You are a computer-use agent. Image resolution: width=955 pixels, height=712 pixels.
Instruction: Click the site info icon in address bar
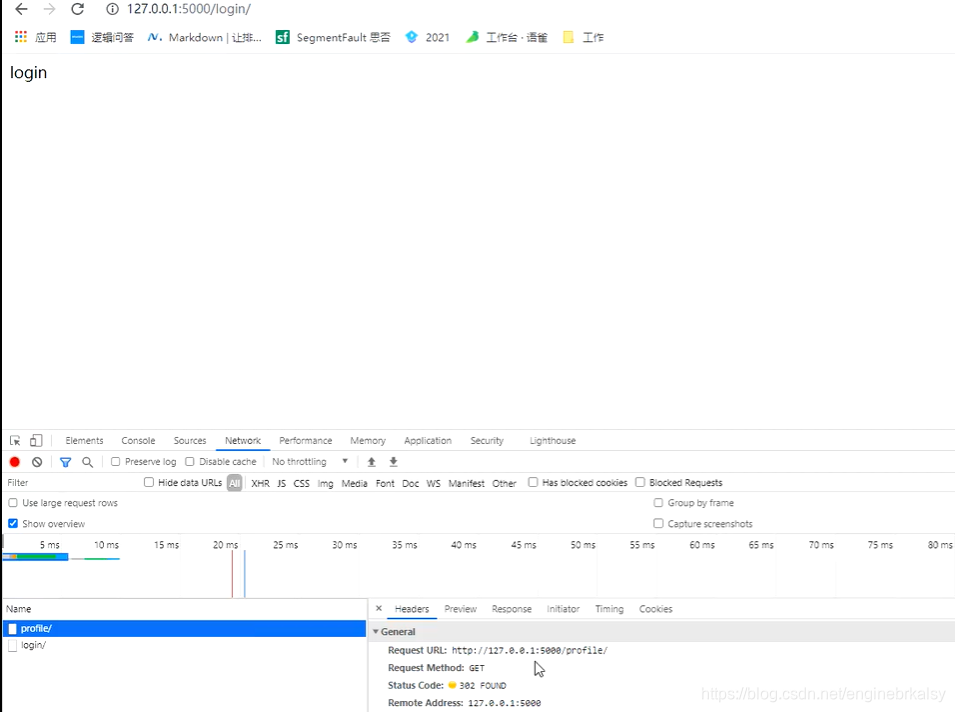pyautogui.click(x=112, y=9)
